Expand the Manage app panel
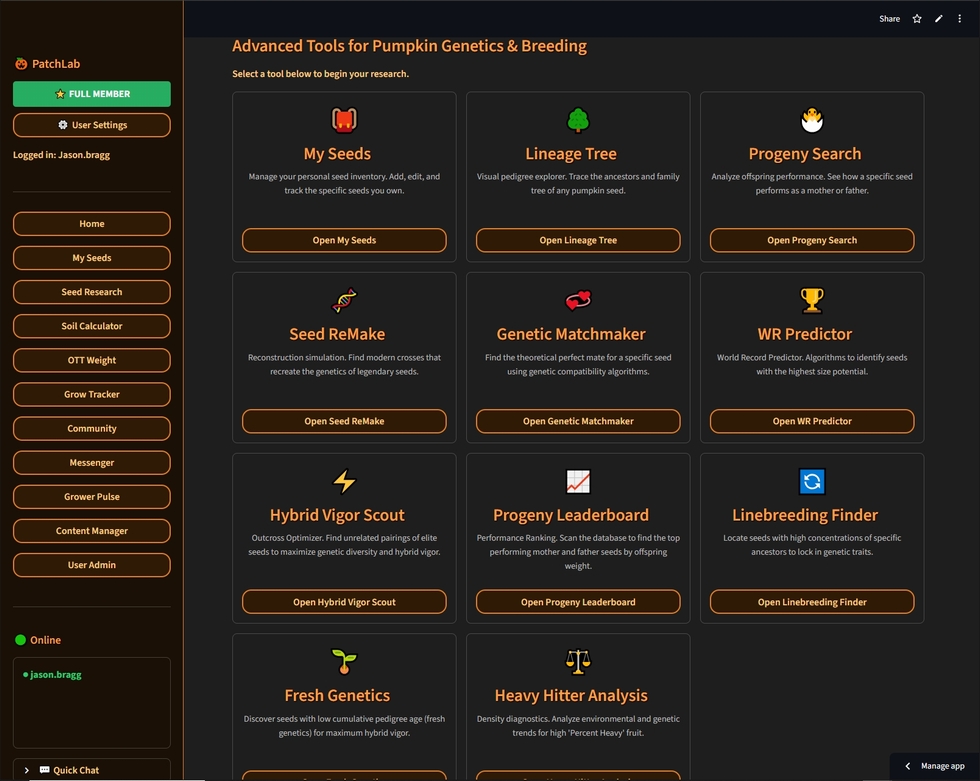This screenshot has width=980, height=781. [934, 766]
